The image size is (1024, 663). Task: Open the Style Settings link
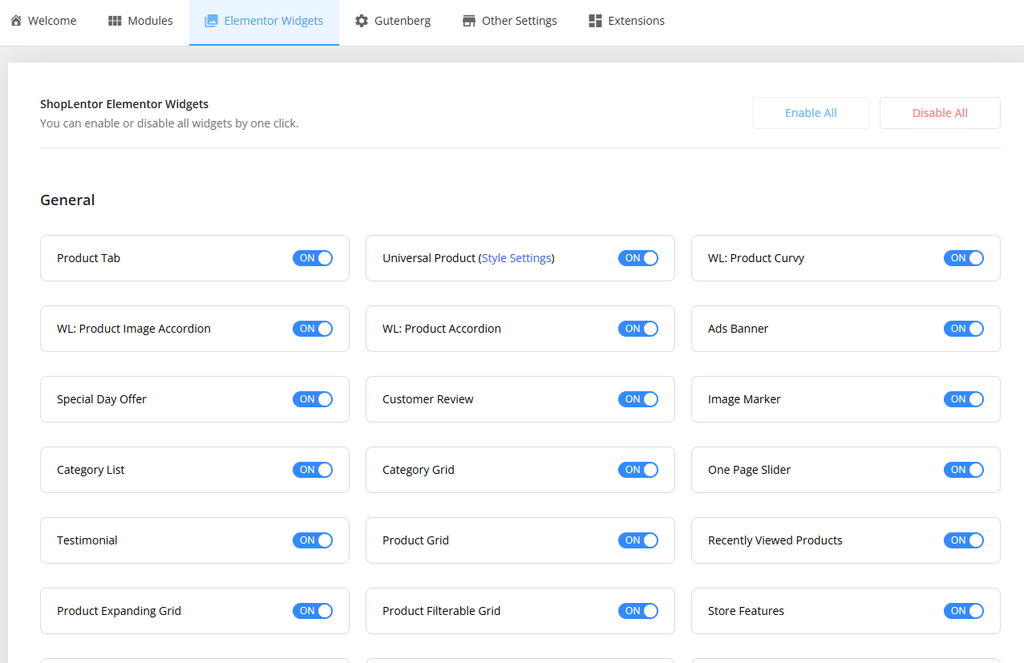click(x=517, y=258)
